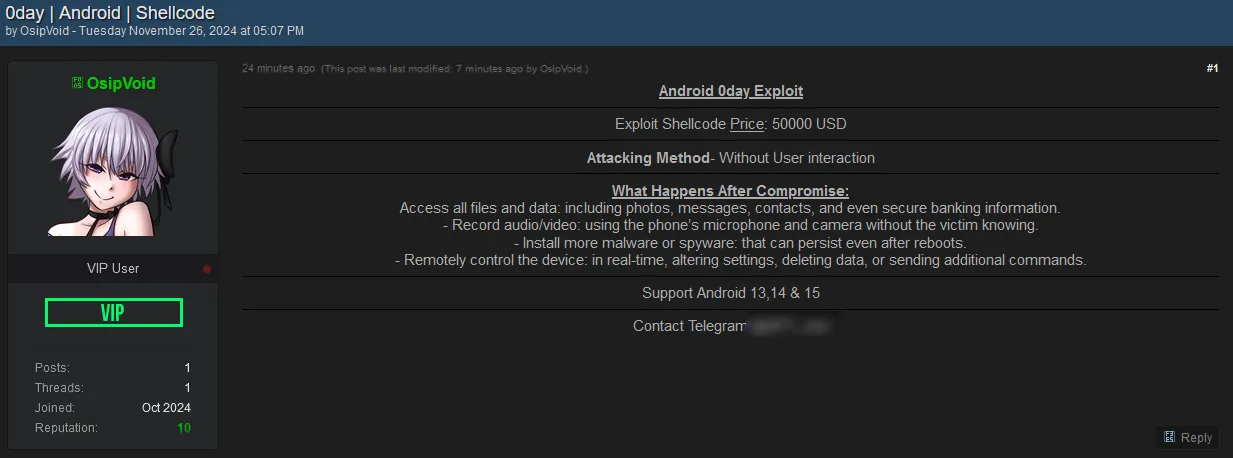Click the 24 minutes ago timestamp

coord(278,69)
